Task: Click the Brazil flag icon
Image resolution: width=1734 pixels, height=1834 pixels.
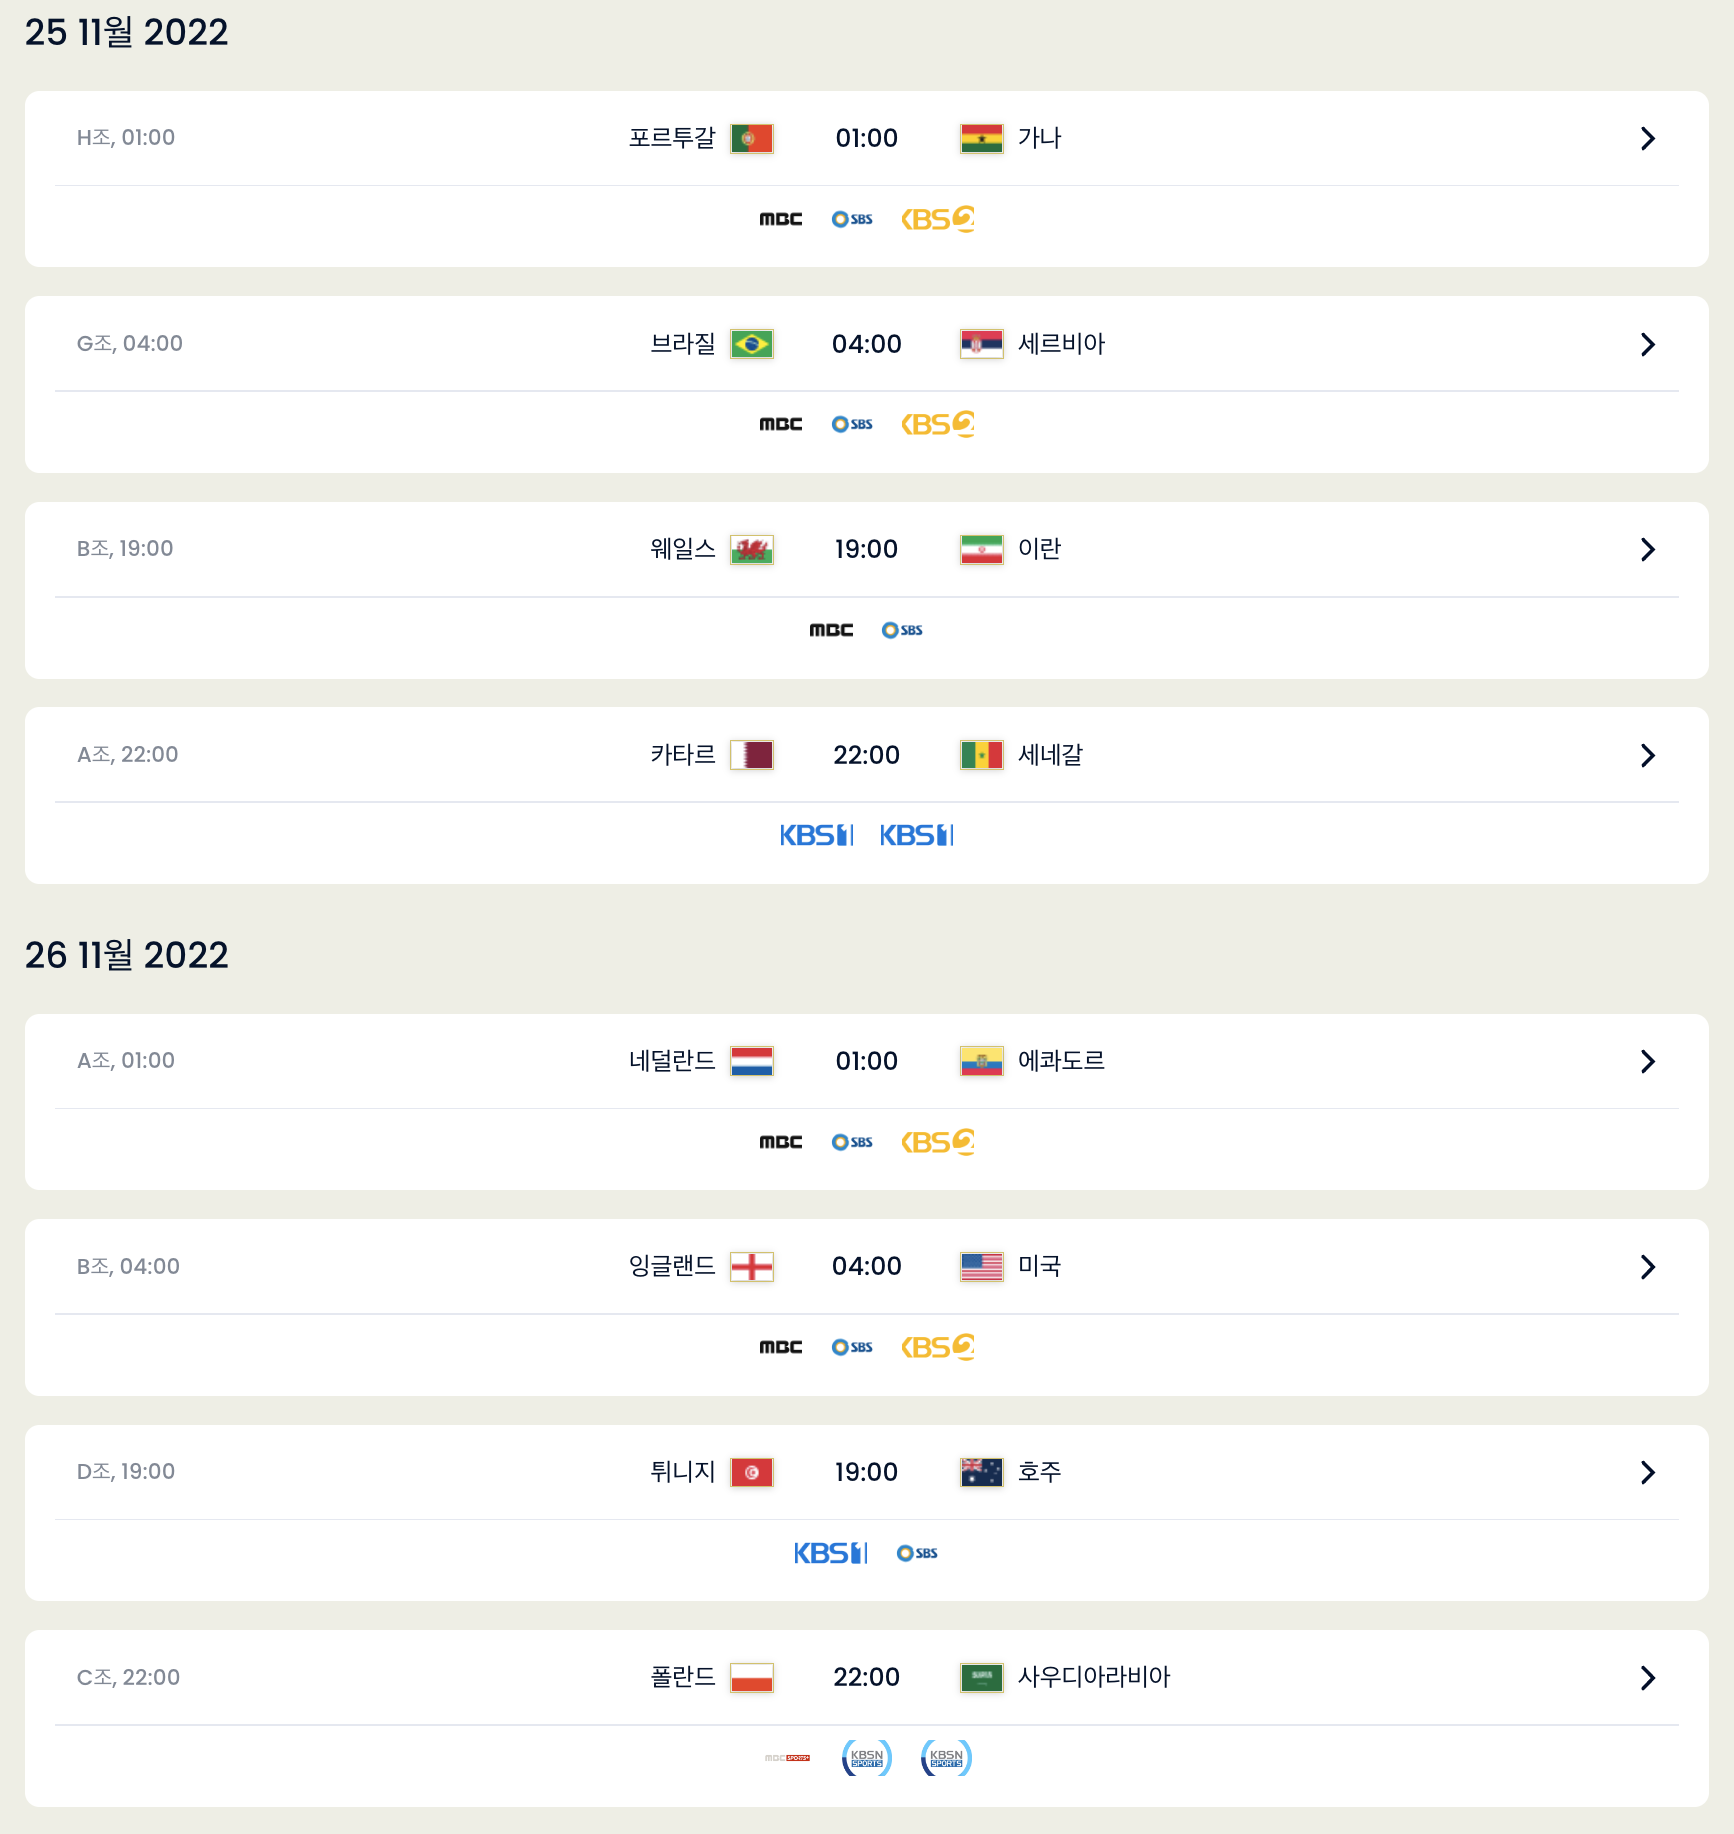Action: click(x=751, y=344)
